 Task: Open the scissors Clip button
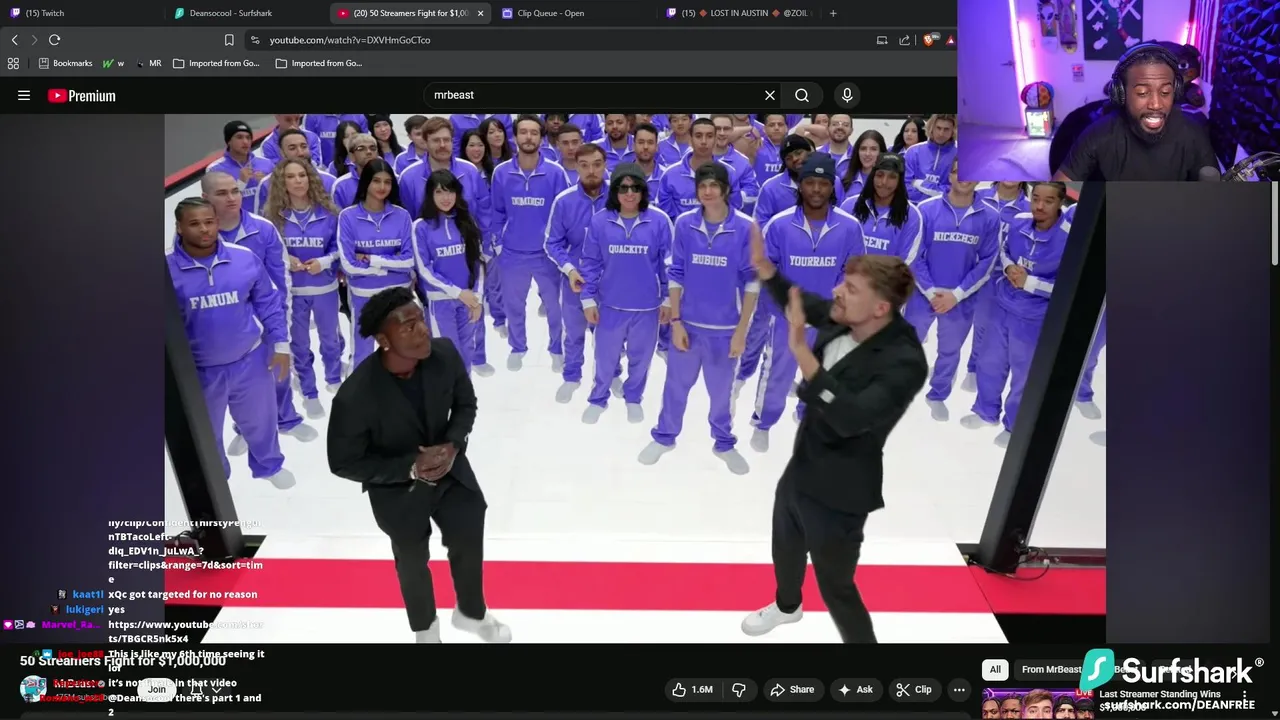click(914, 690)
